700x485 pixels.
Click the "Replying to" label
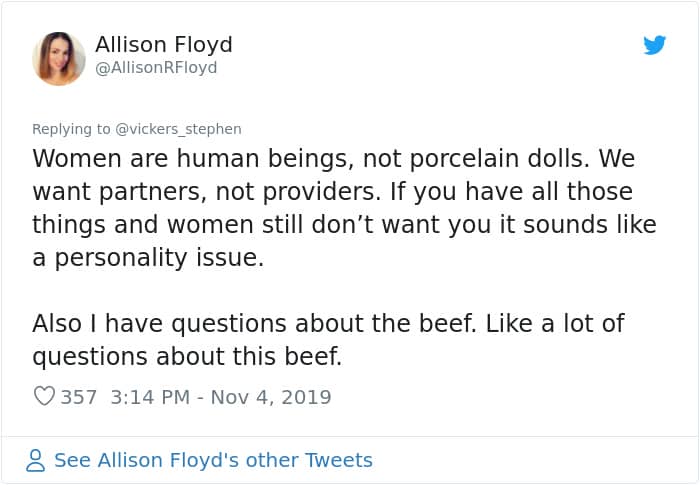(72, 129)
